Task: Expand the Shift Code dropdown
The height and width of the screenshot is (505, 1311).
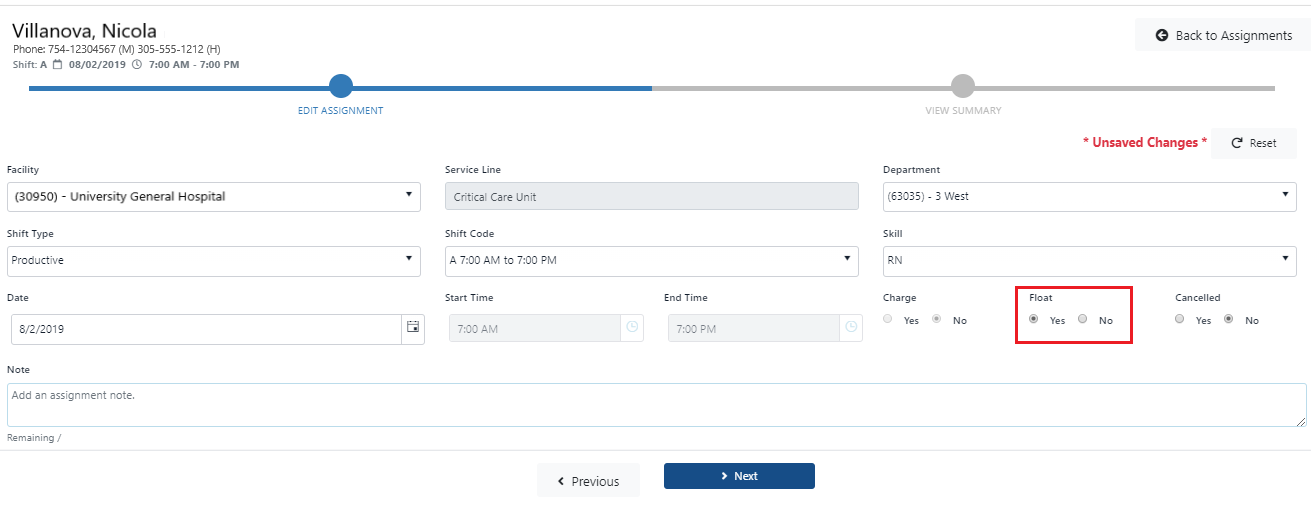Action: click(x=651, y=260)
